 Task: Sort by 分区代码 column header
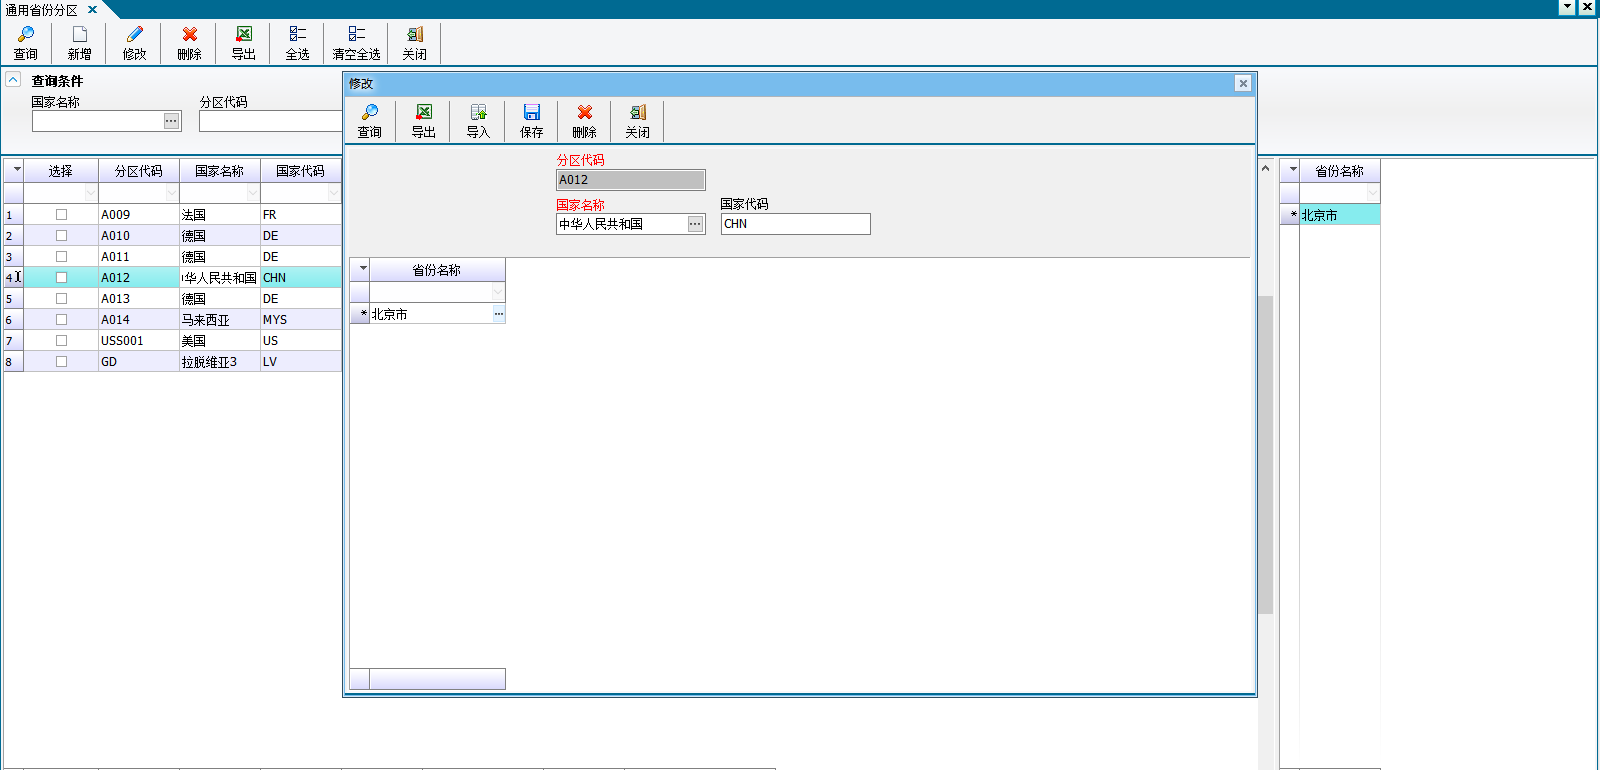click(x=139, y=171)
